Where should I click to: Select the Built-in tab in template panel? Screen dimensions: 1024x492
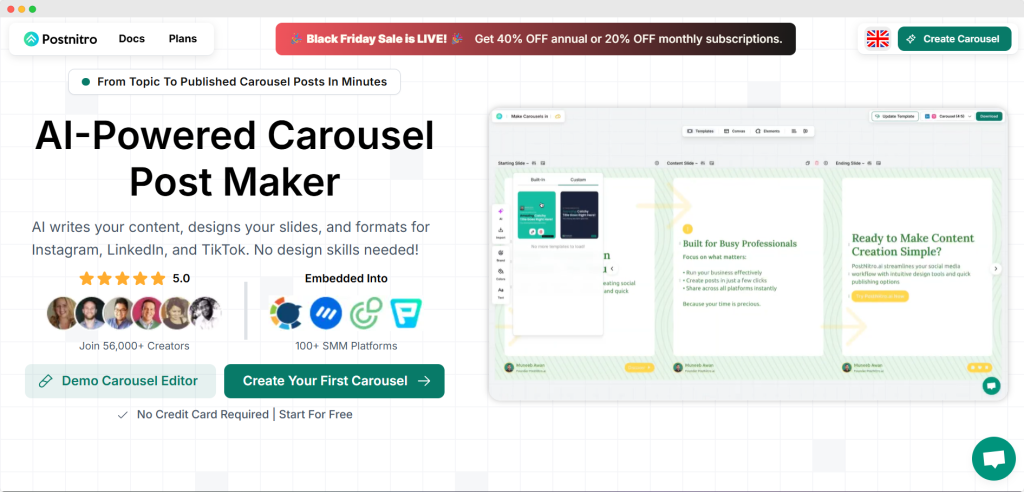click(538, 180)
